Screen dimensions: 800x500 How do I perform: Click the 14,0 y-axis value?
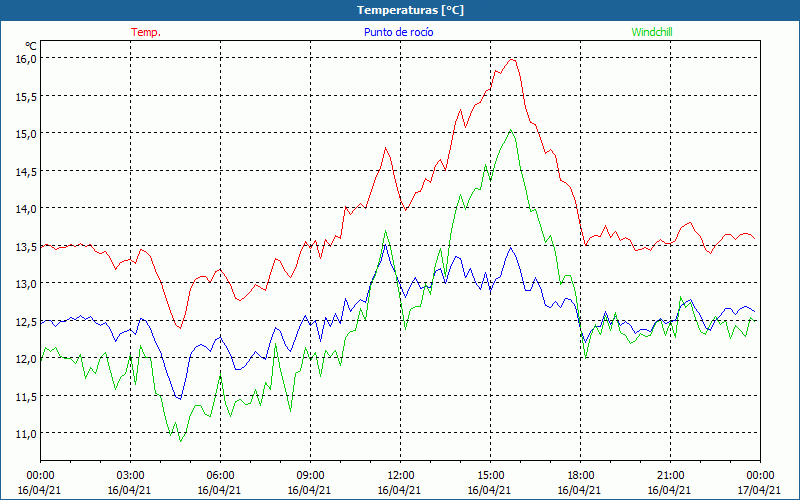(x=26, y=209)
